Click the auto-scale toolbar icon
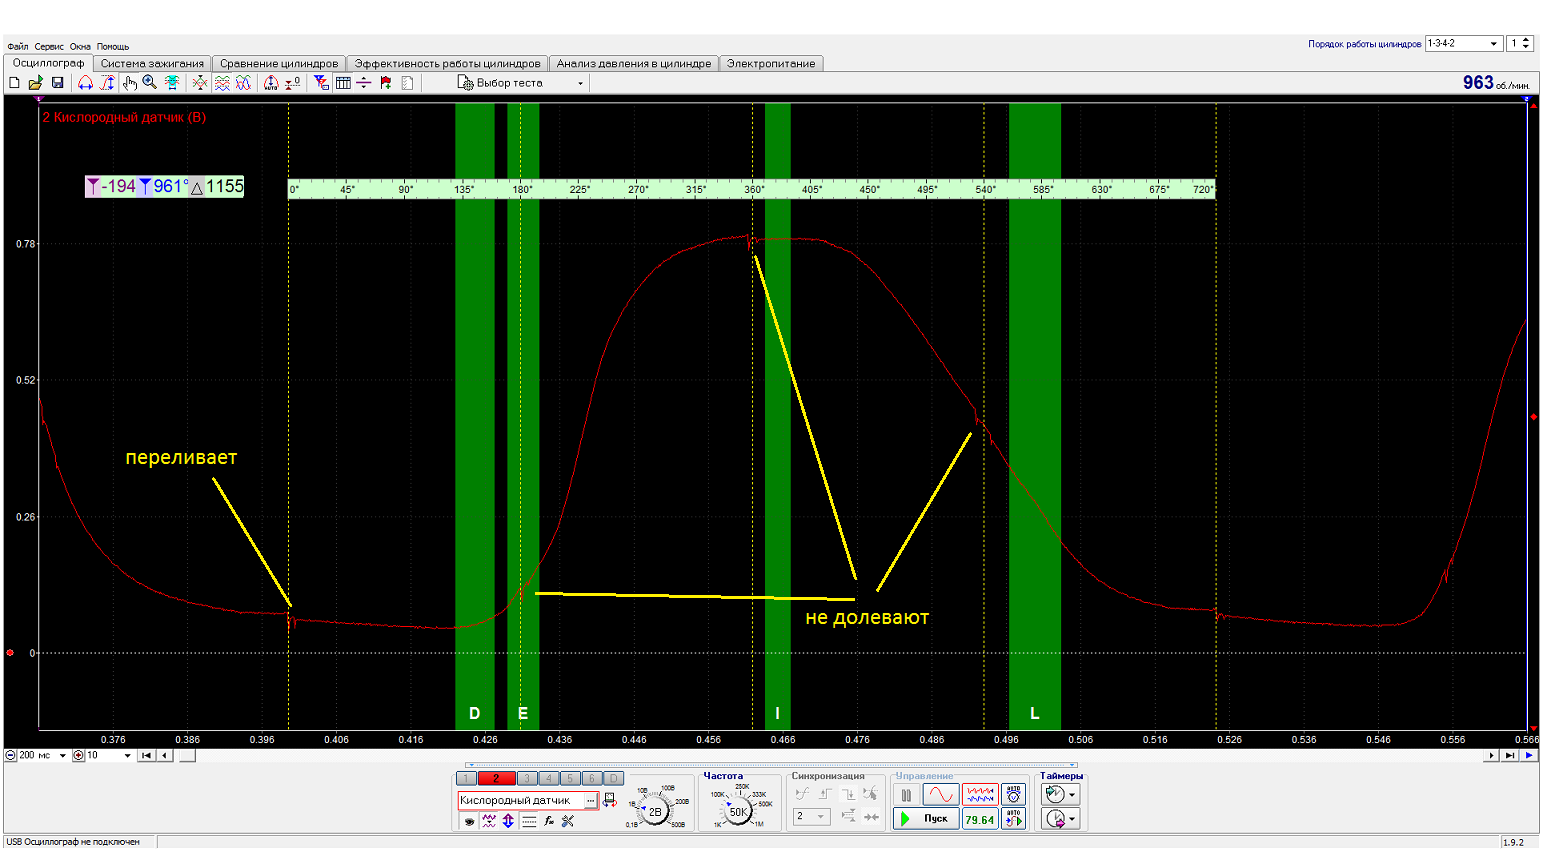The image size is (1551, 852). pyautogui.click(x=271, y=83)
